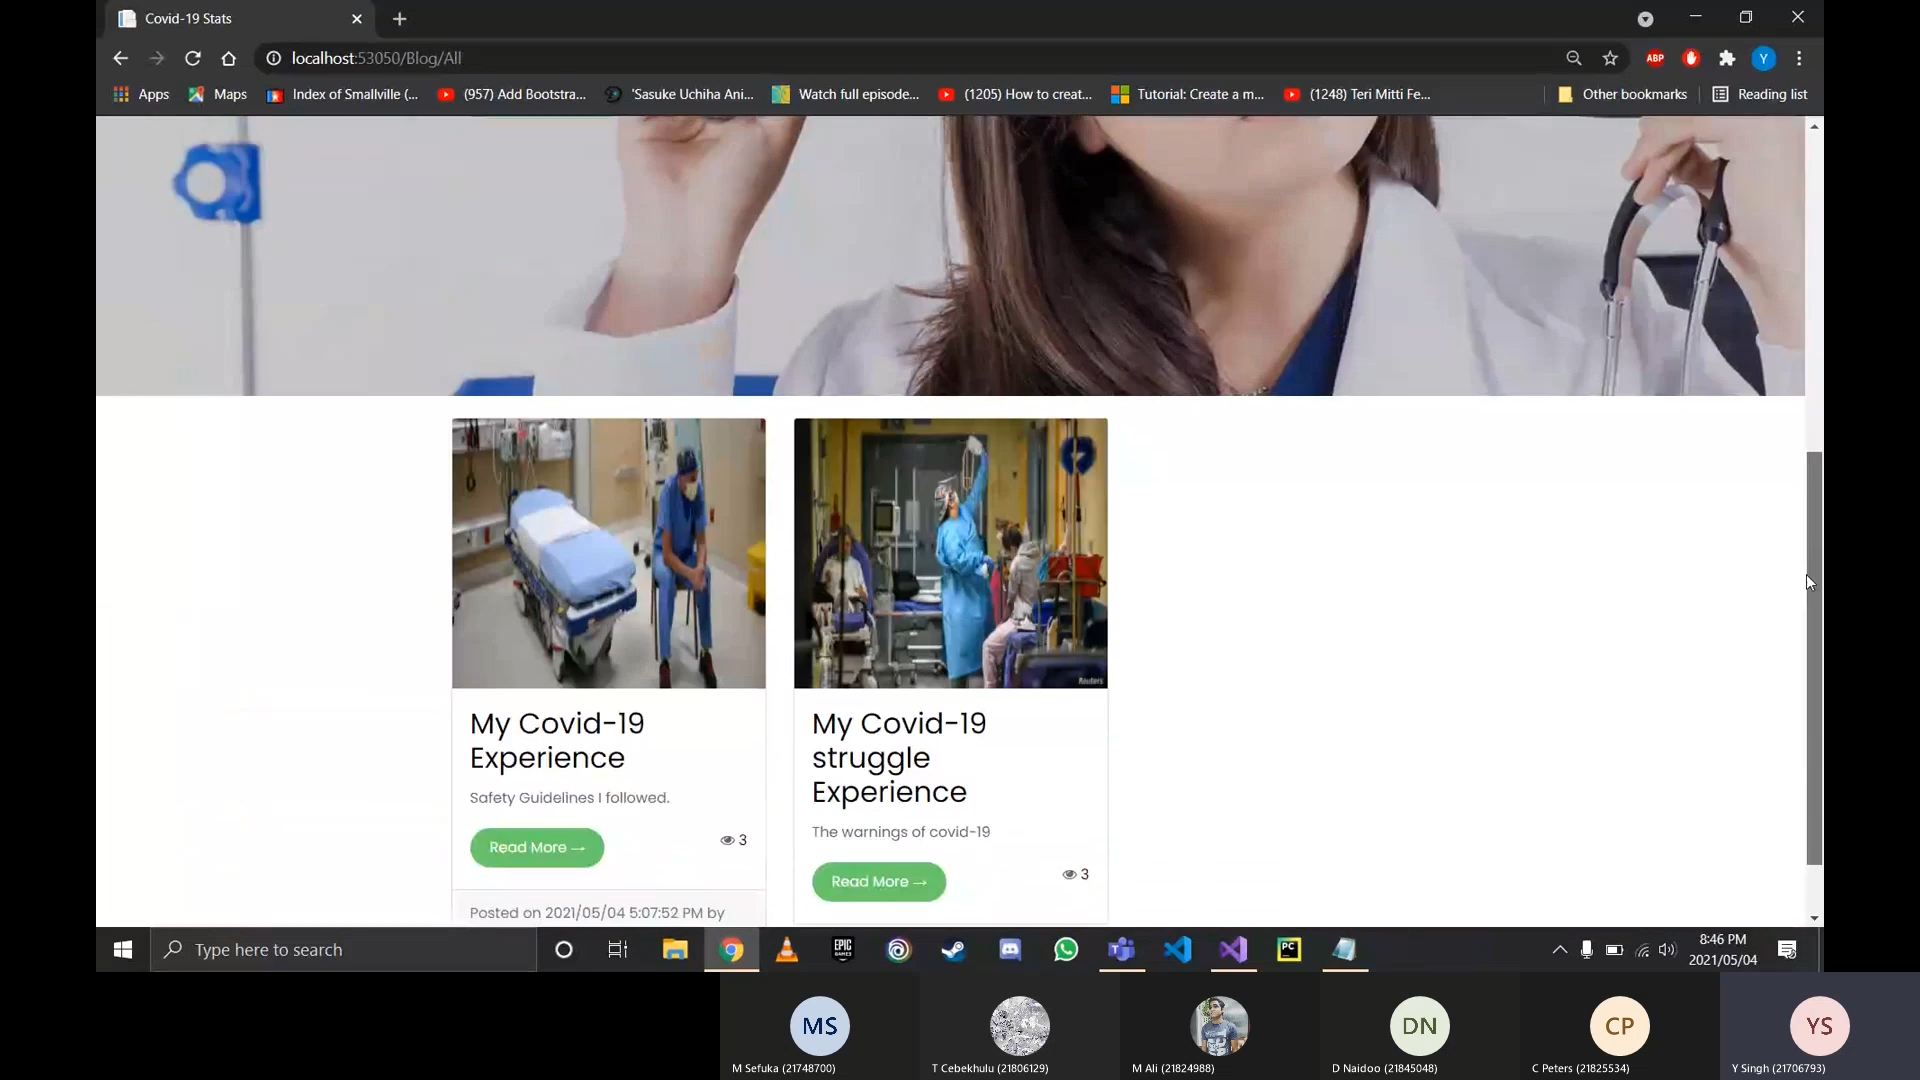Click the page vertical scrollbar thumb
The image size is (1920, 1080).
coord(1814,658)
